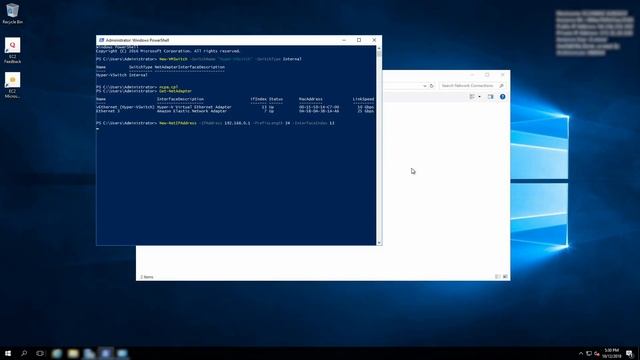This screenshot has height=360, width=640.
Task: Open the muted volume tray icon
Action: click(x=597, y=353)
